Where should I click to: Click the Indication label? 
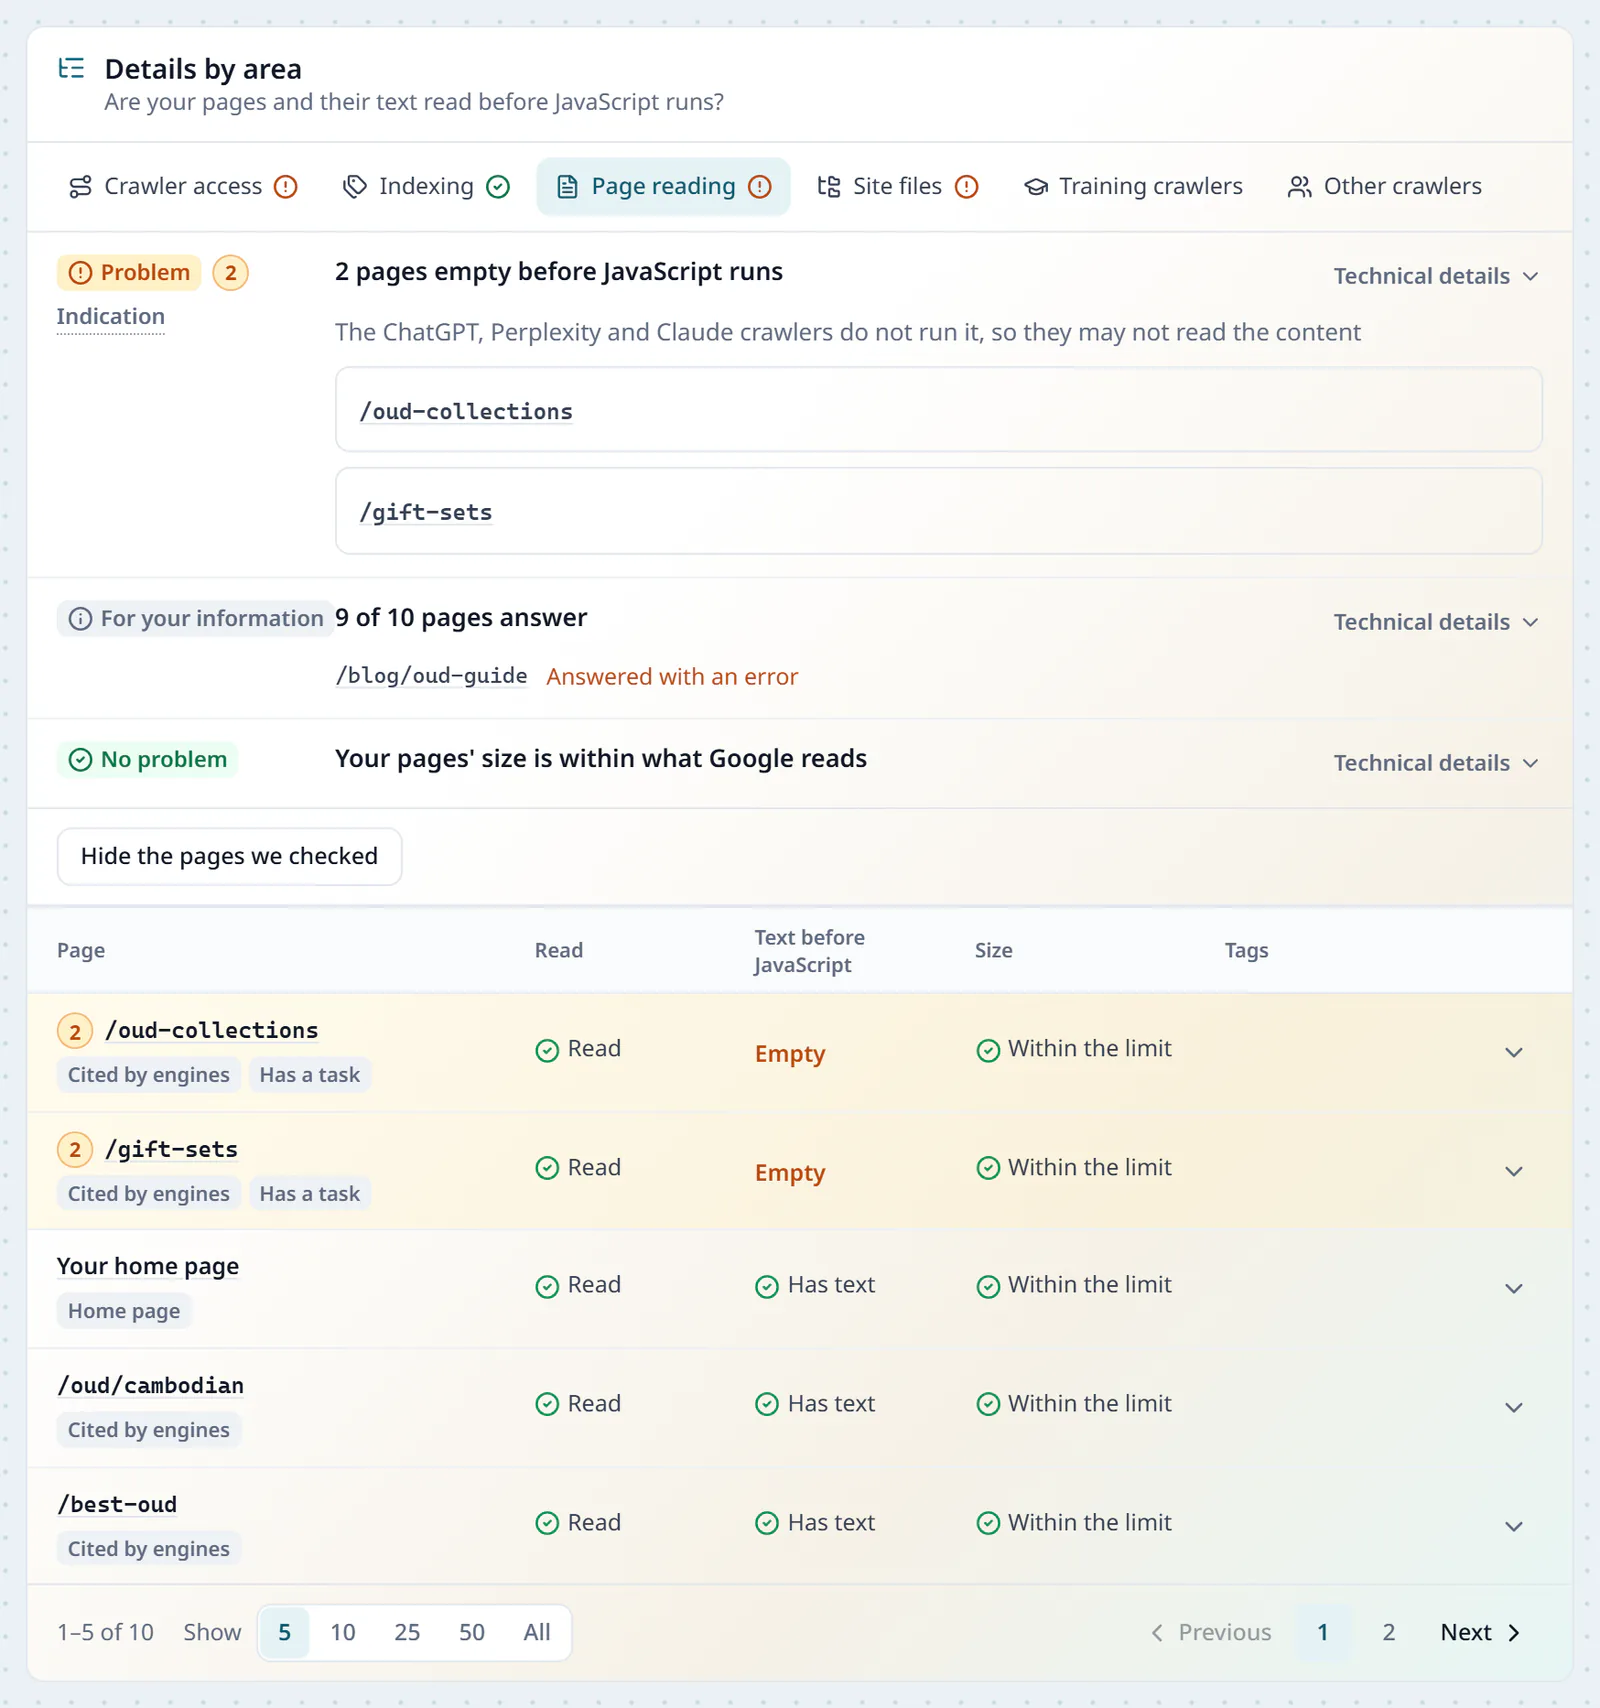click(111, 317)
